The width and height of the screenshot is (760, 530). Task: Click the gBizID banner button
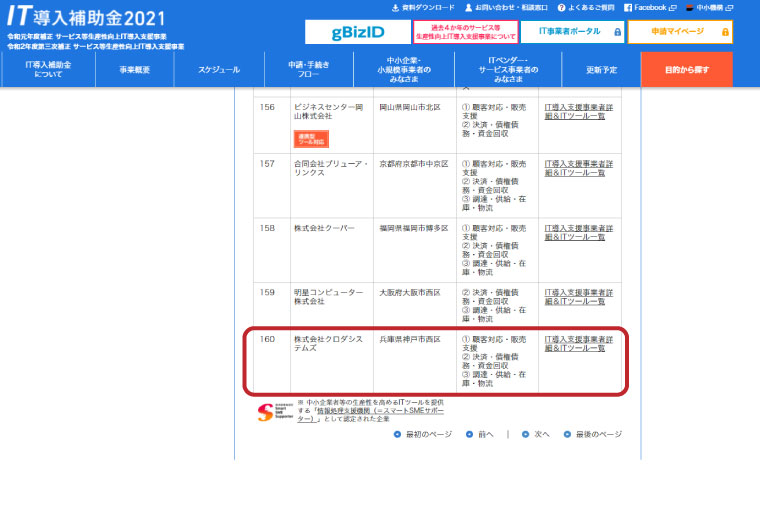tap(358, 32)
